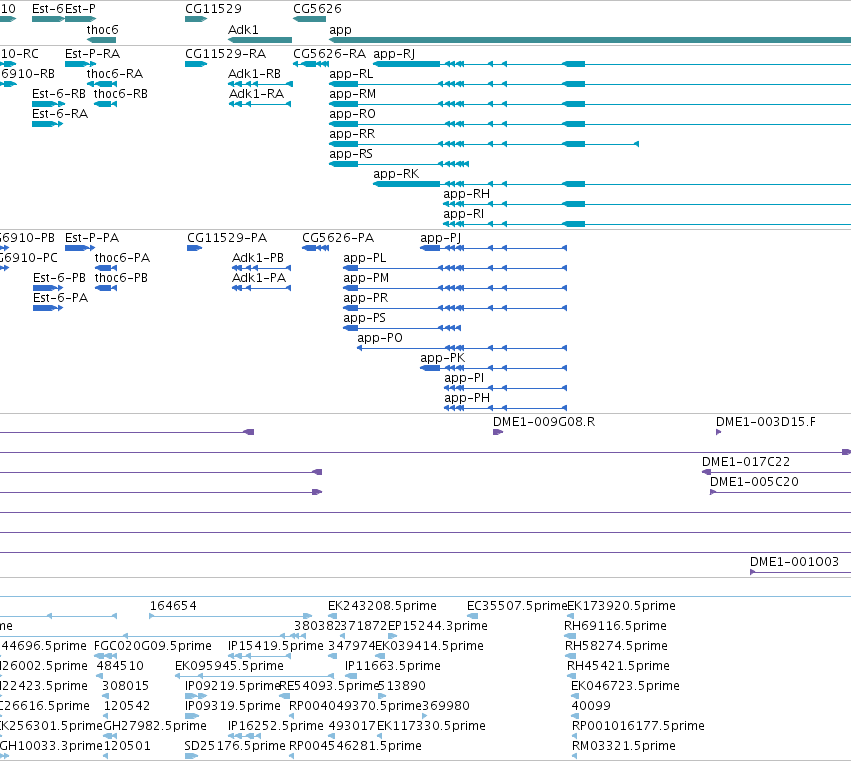Select EST RM03321.5prime label
This screenshot has height=761, width=851.
point(624,746)
